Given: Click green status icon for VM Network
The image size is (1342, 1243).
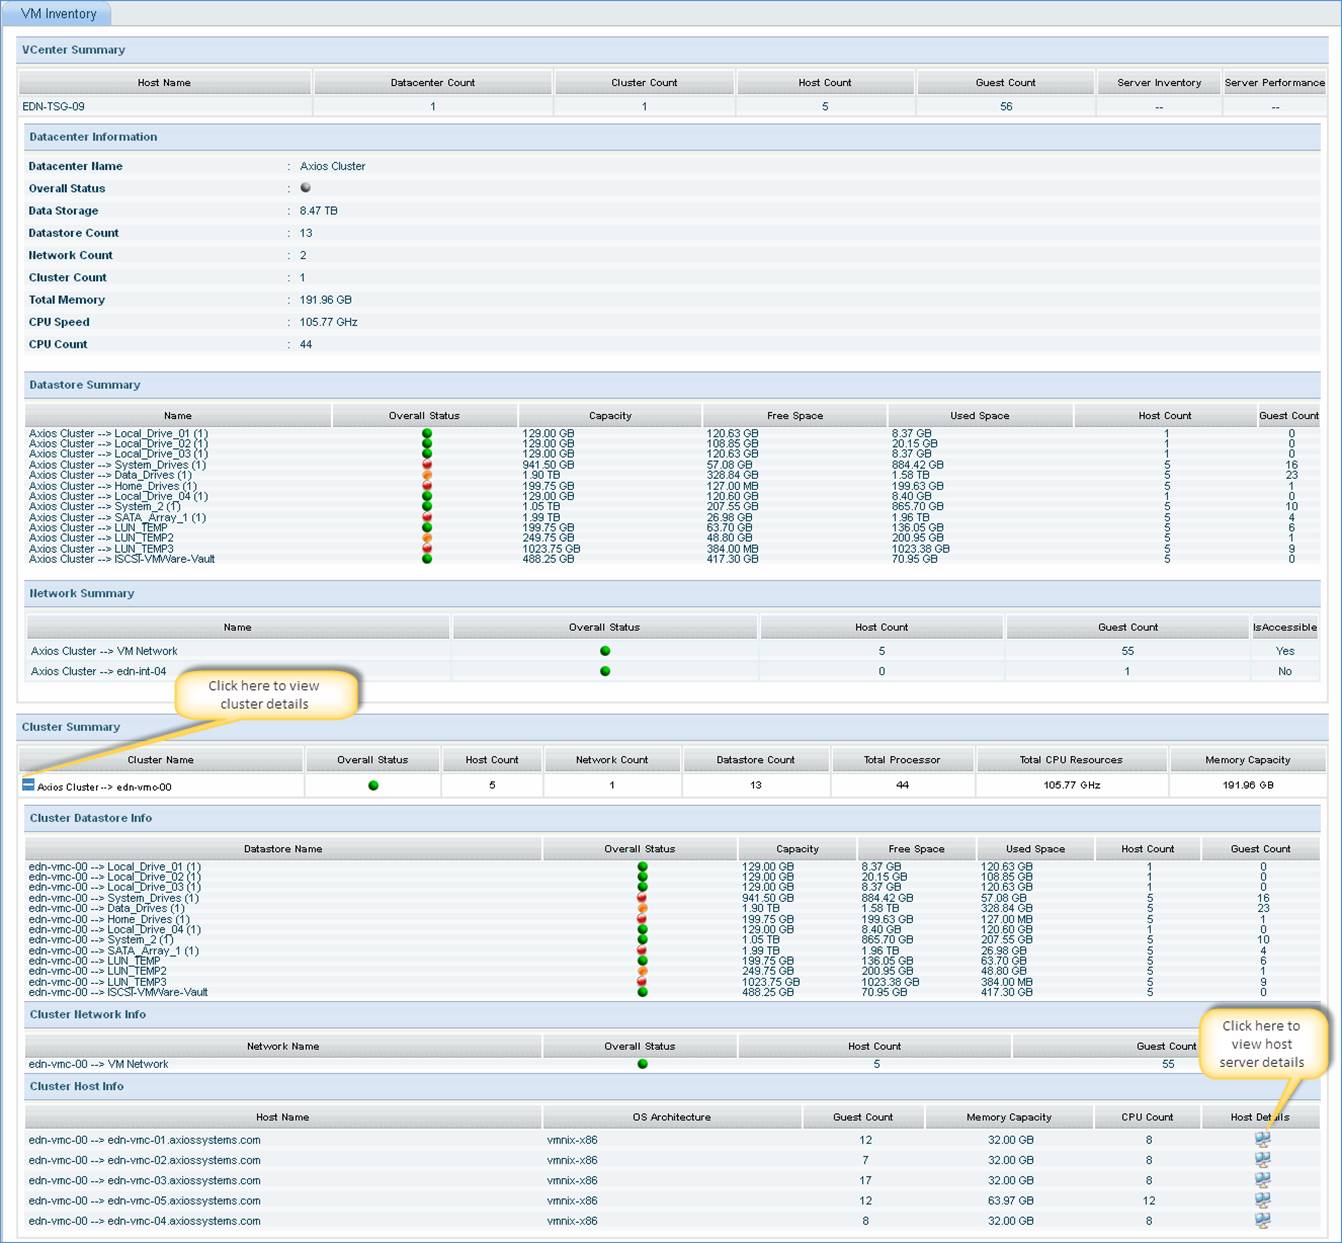Looking at the screenshot, I should click(x=605, y=651).
